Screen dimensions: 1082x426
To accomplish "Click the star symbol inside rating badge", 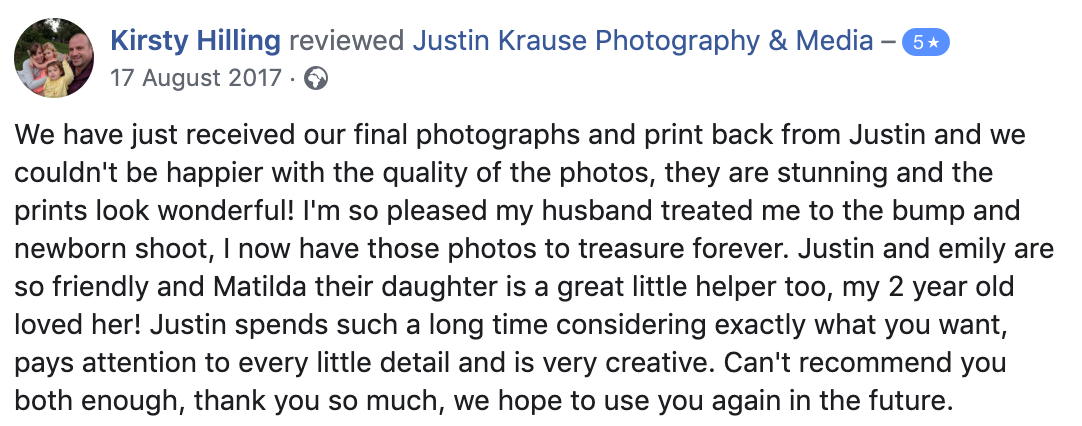I will tap(934, 43).
